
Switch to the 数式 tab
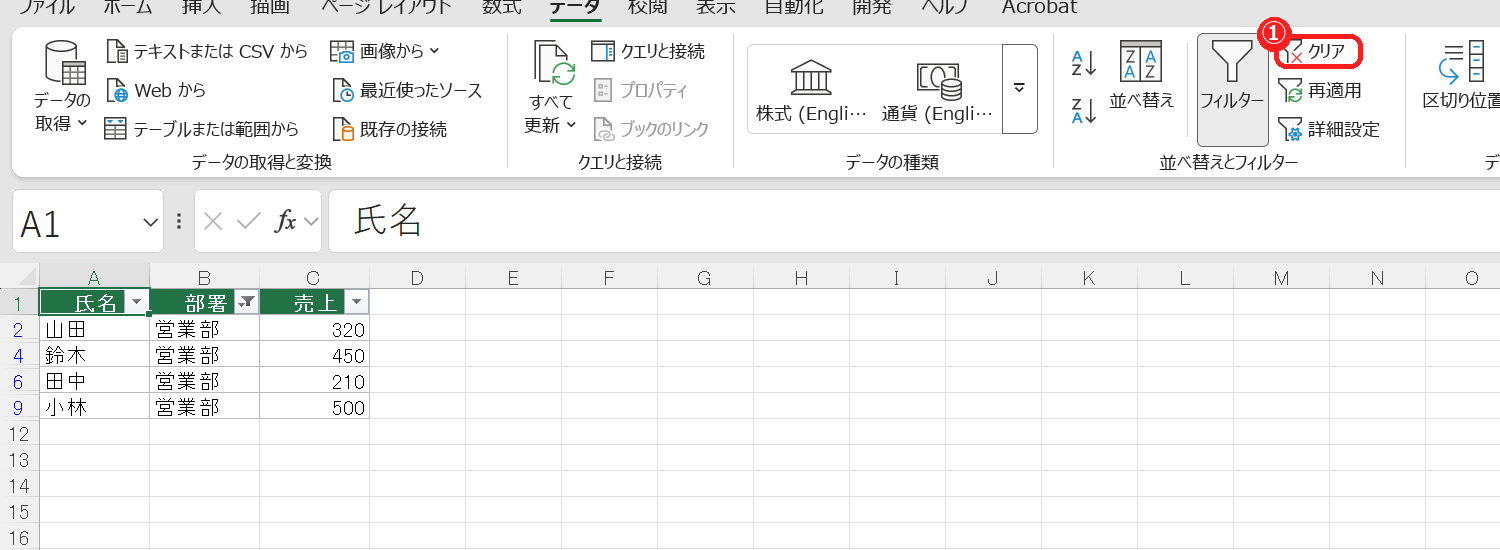[x=501, y=7]
